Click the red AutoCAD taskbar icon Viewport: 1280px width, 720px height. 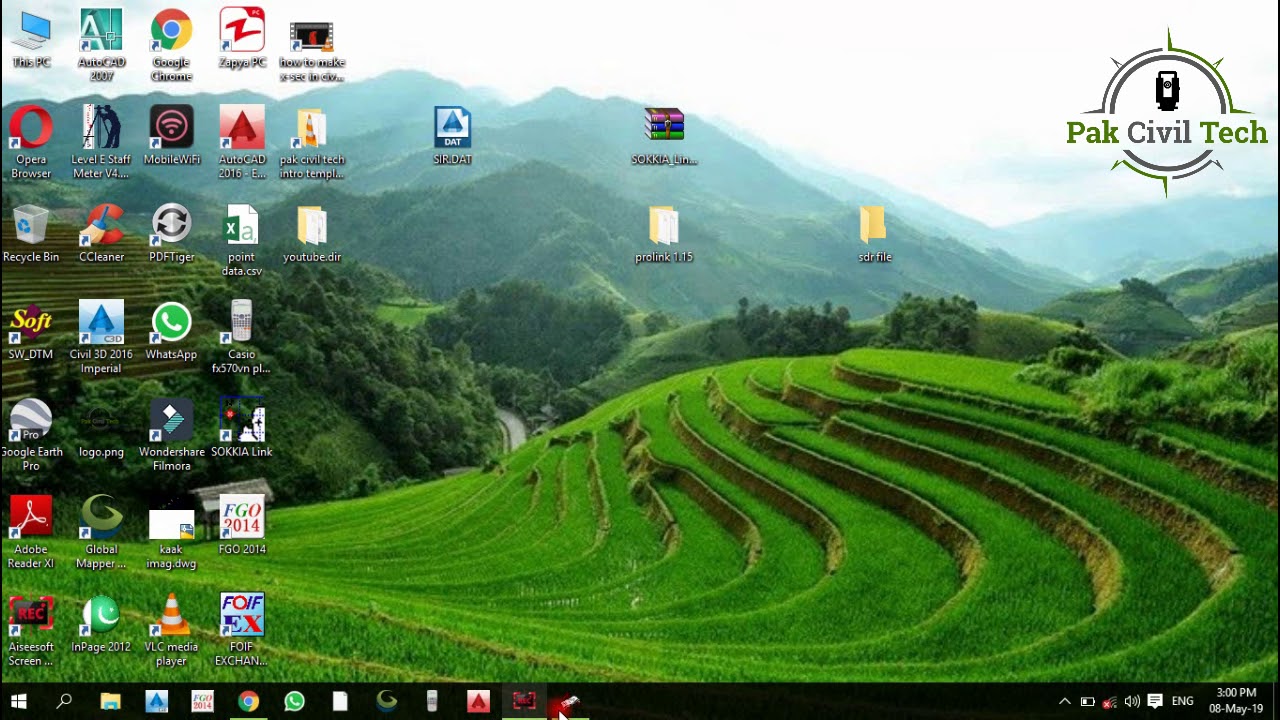coord(478,701)
